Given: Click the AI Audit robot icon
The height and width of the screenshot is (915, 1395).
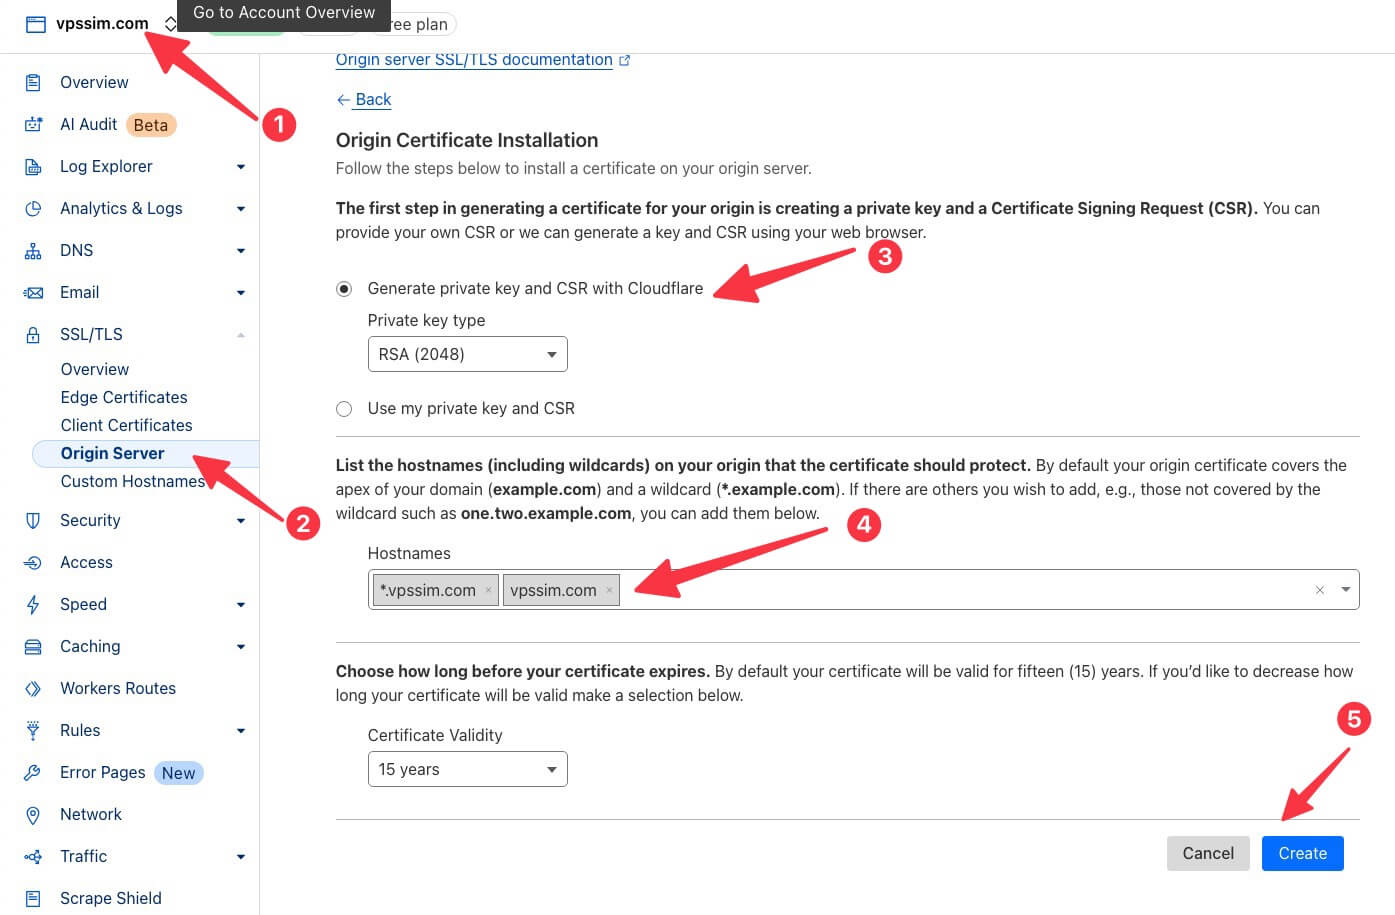Looking at the screenshot, I should point(33,124).
